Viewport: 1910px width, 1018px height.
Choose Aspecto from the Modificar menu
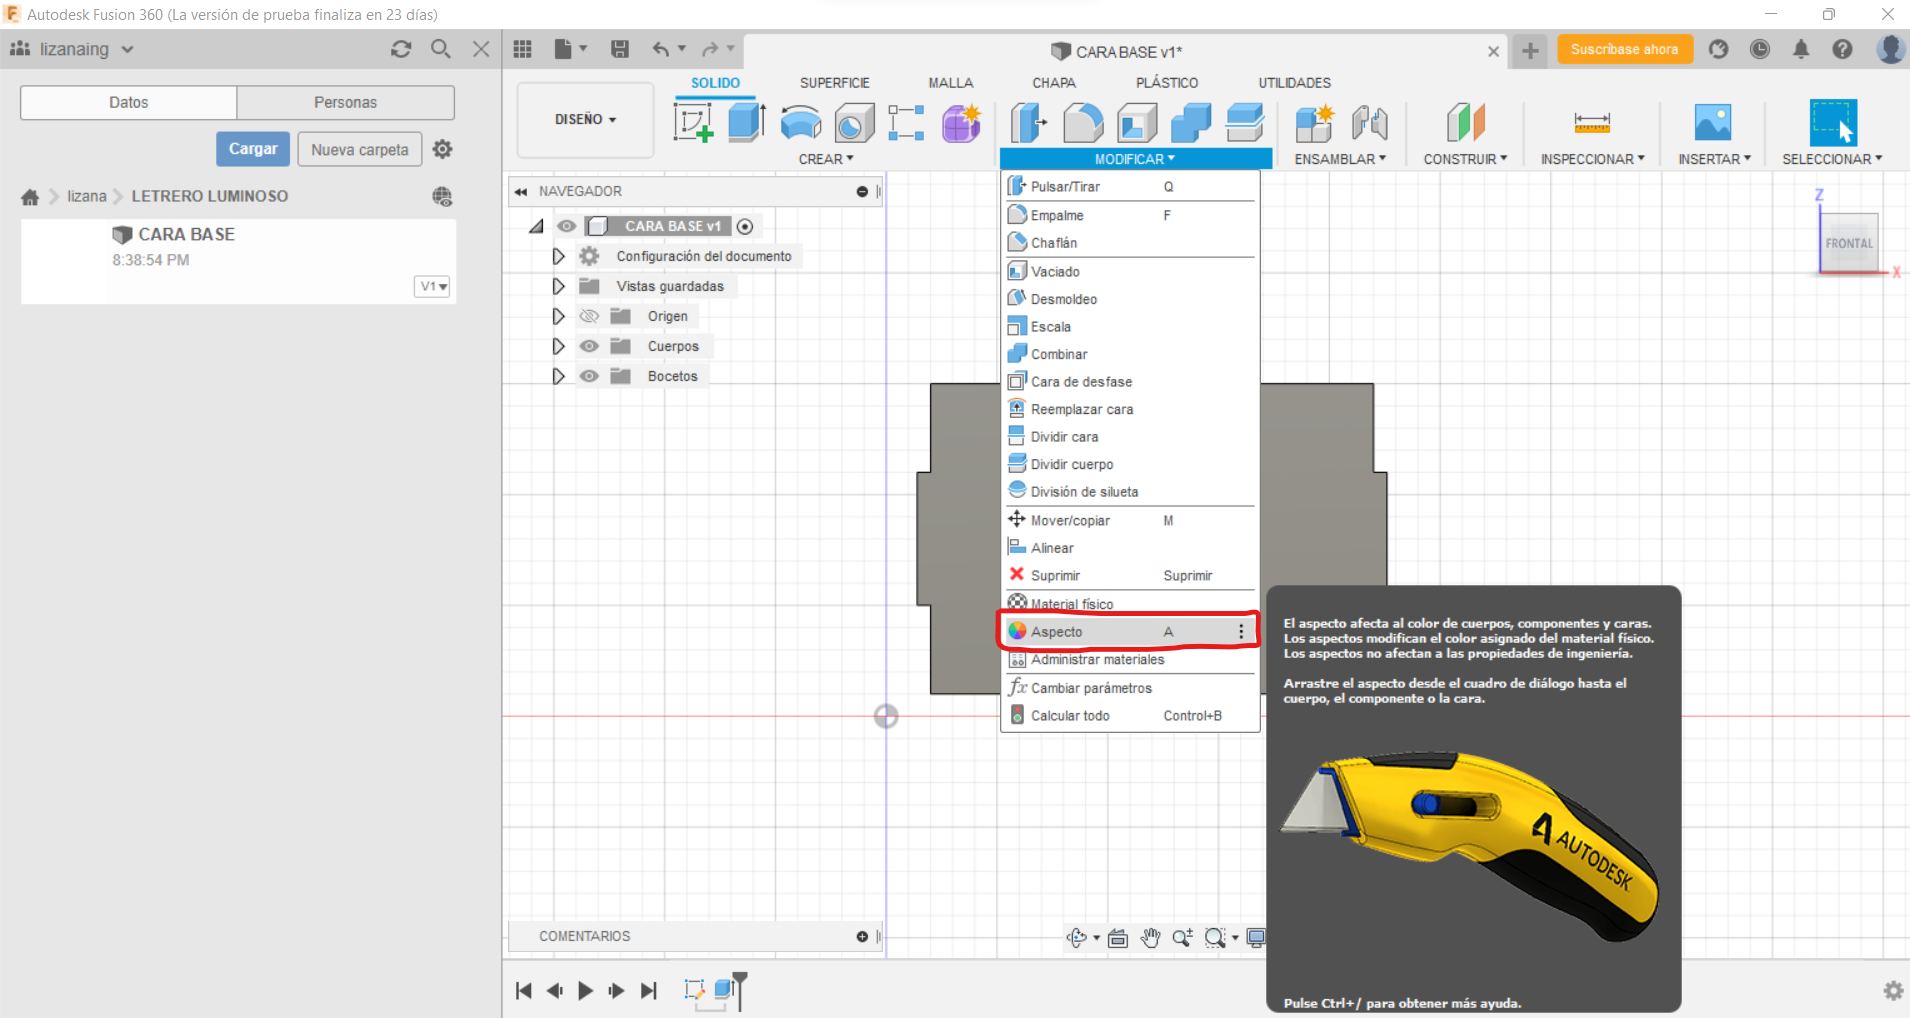click(x=1130, y=632)
